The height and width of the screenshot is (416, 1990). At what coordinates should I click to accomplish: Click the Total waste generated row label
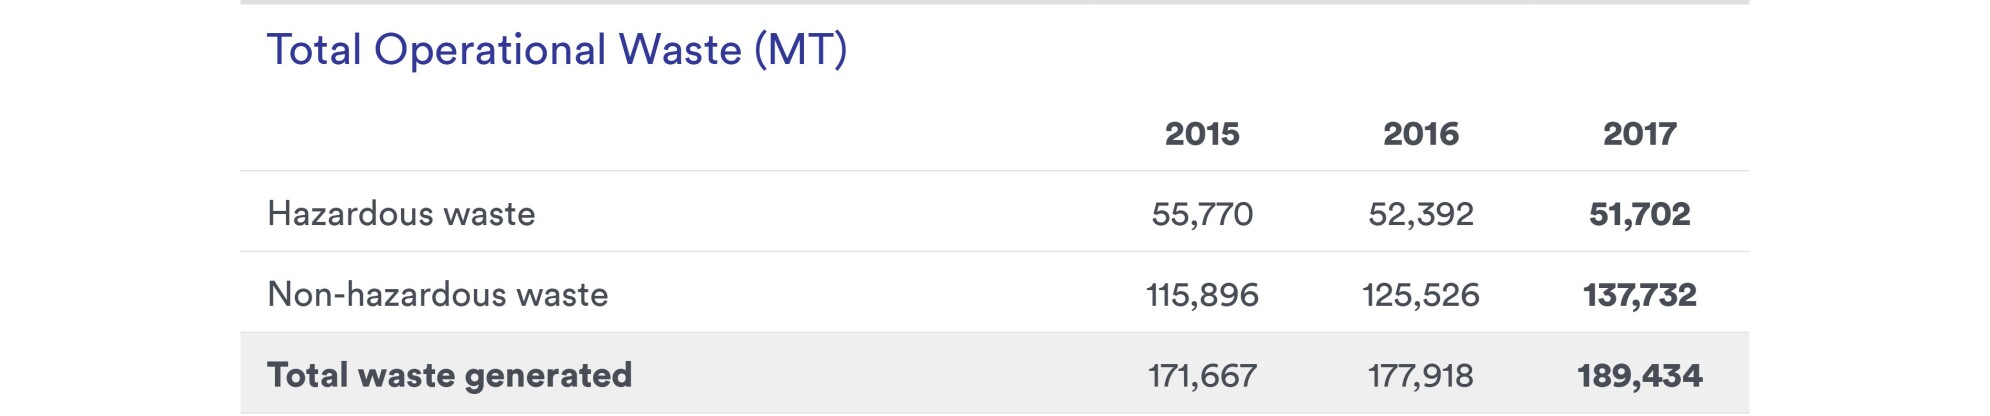click(450, 376)
